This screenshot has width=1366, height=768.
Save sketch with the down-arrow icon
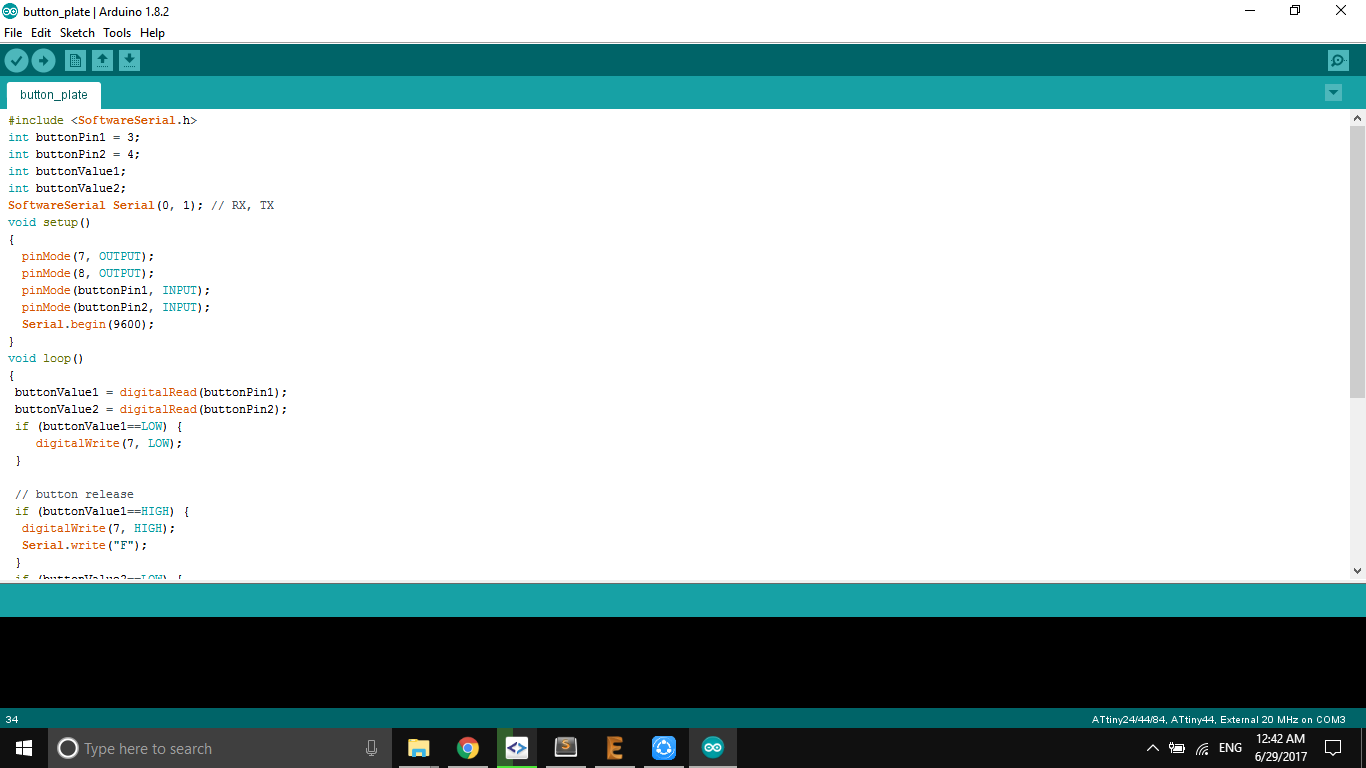pos(129,61)
